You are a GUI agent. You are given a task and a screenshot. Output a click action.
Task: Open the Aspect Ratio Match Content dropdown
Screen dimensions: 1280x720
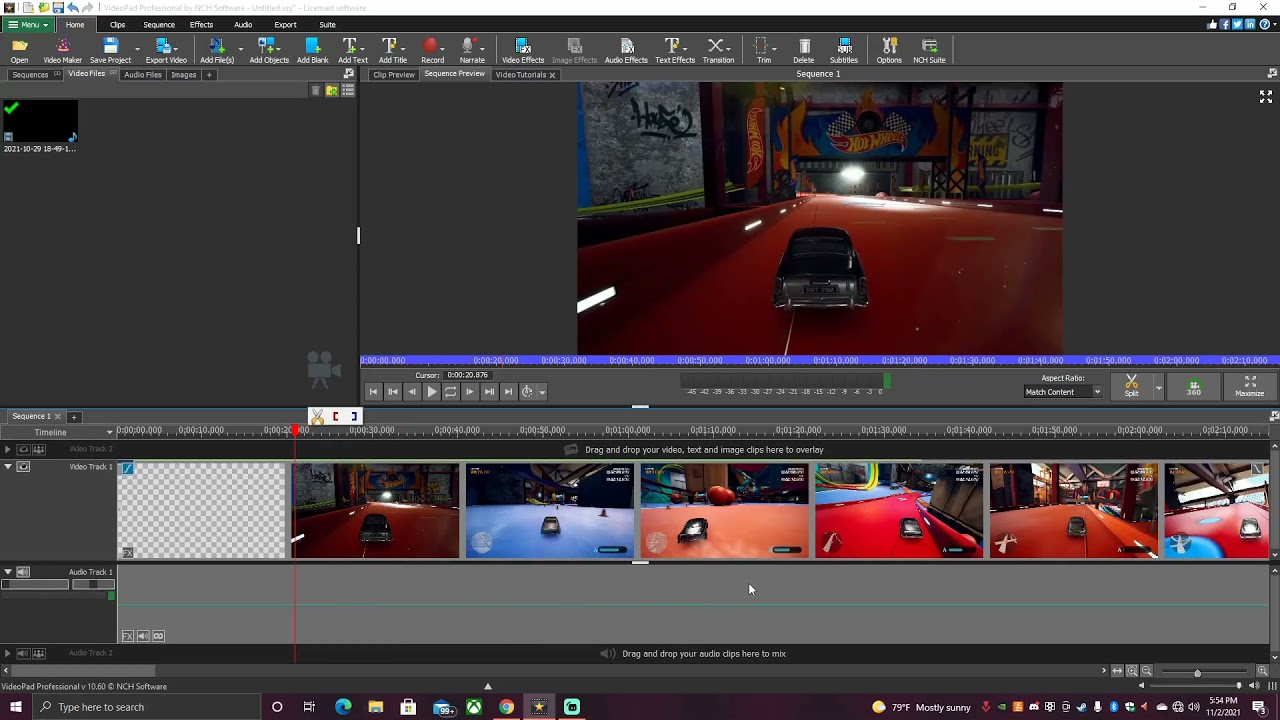point(1062,392)
